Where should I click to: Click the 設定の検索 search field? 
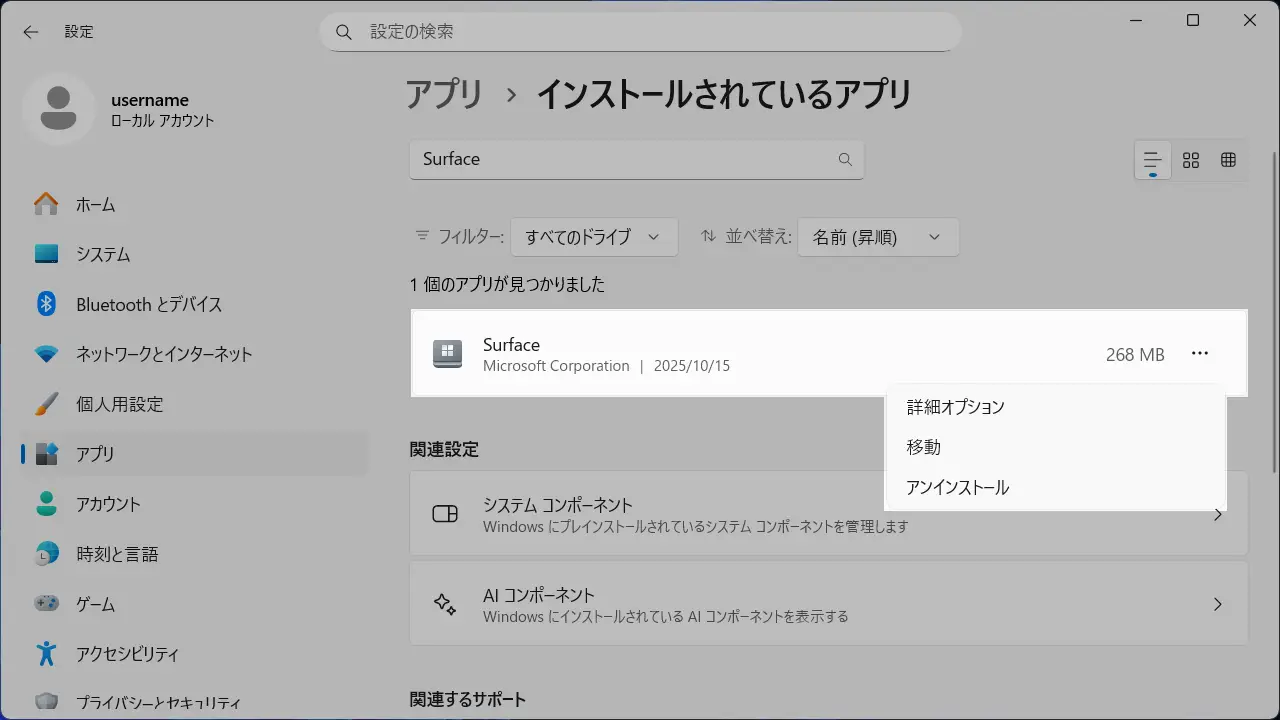[x=640, y=32]
